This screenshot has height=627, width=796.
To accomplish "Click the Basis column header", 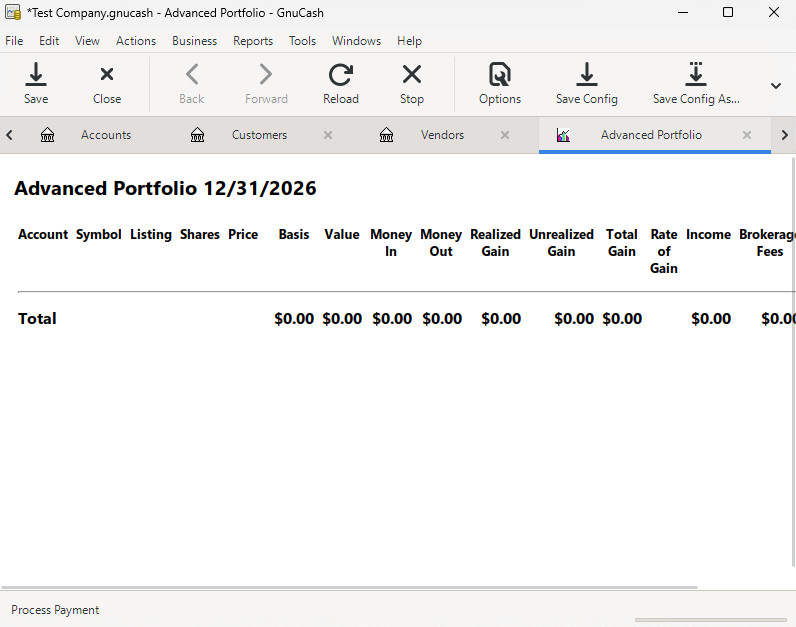I will pos(293,235).
